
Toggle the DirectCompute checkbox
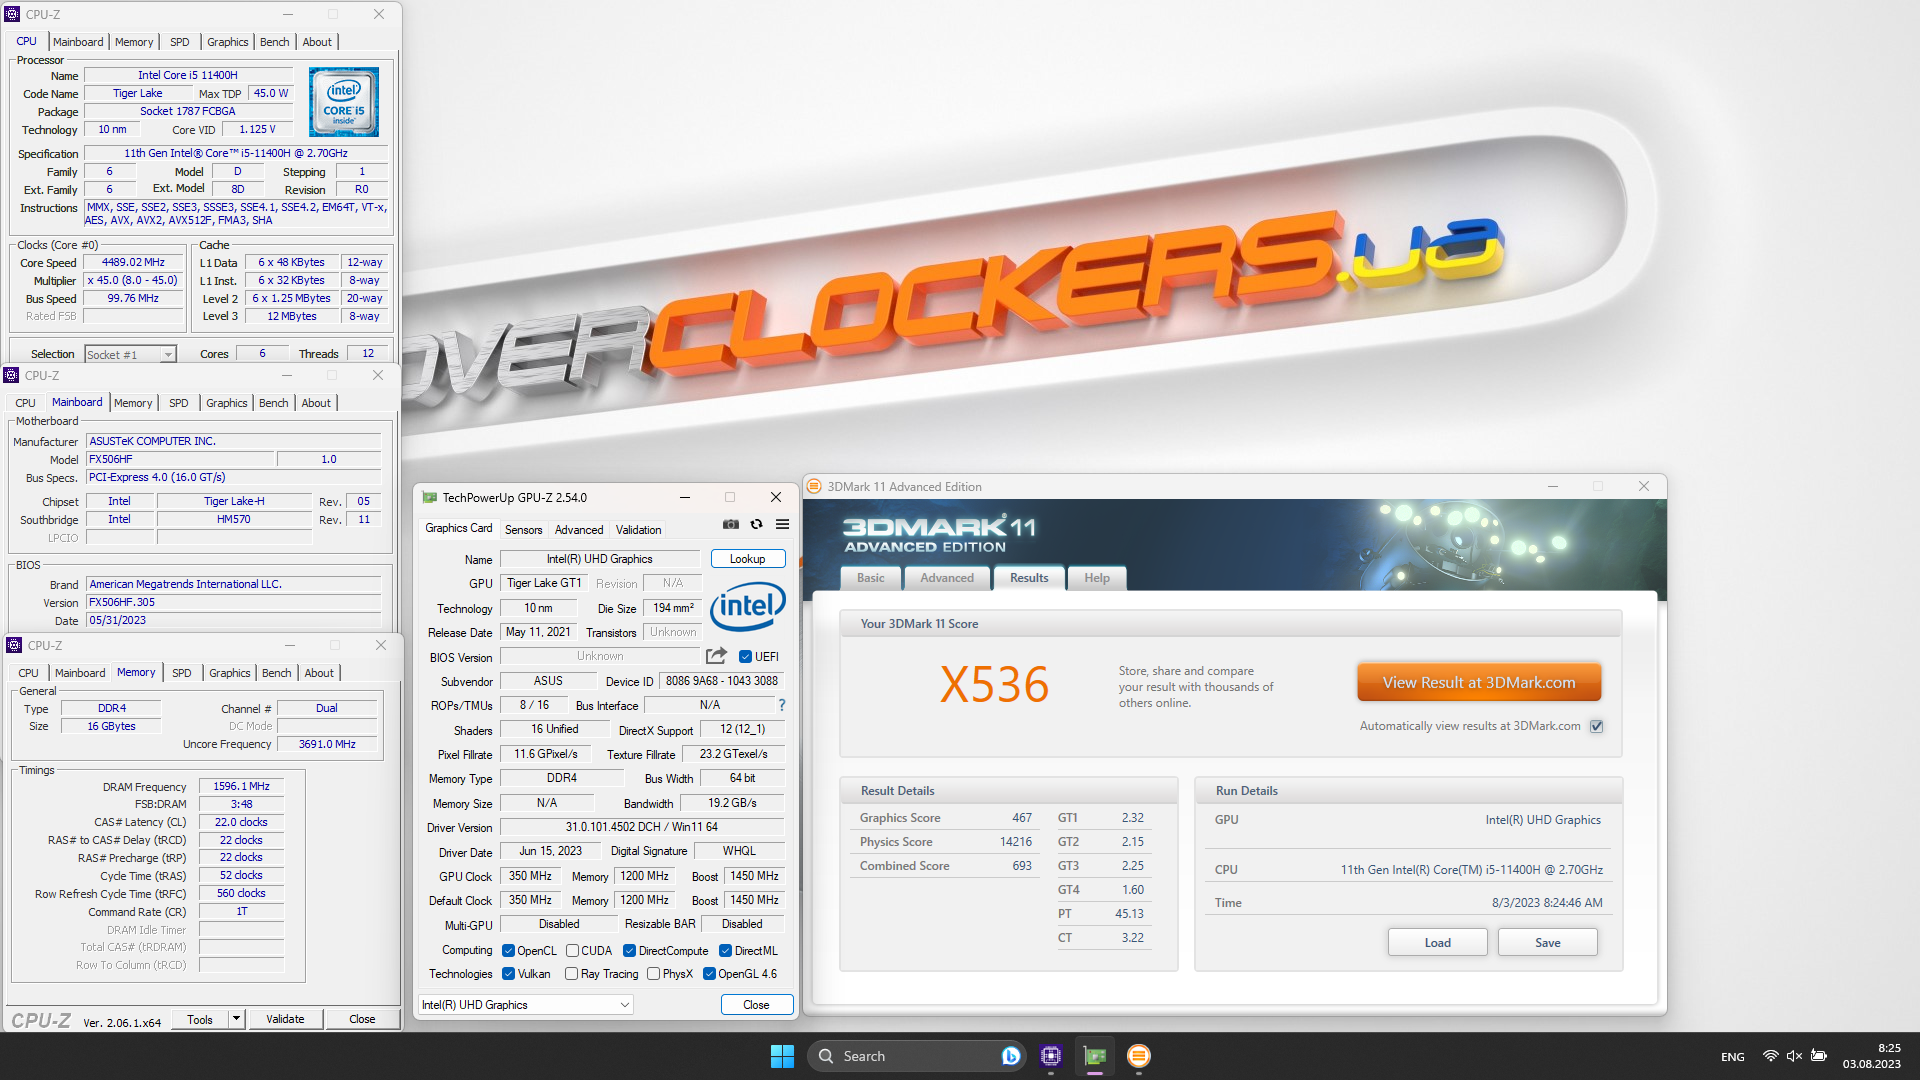pos(629,951)
